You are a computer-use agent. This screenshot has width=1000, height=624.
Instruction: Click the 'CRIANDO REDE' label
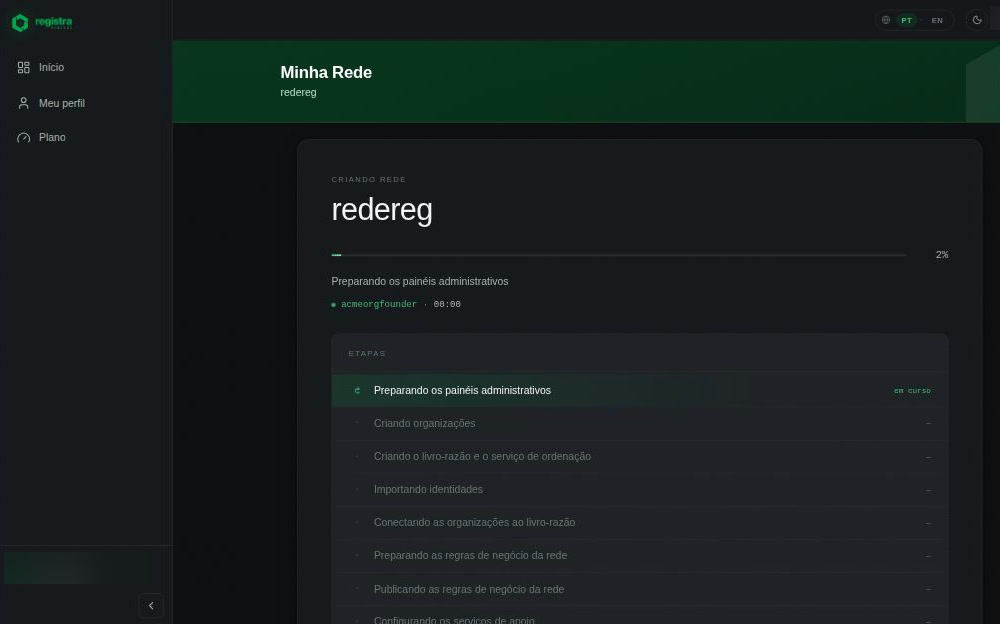point(369,180)
